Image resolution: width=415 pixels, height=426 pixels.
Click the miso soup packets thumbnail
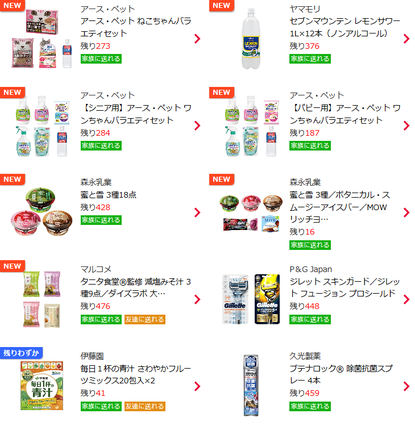42,299
